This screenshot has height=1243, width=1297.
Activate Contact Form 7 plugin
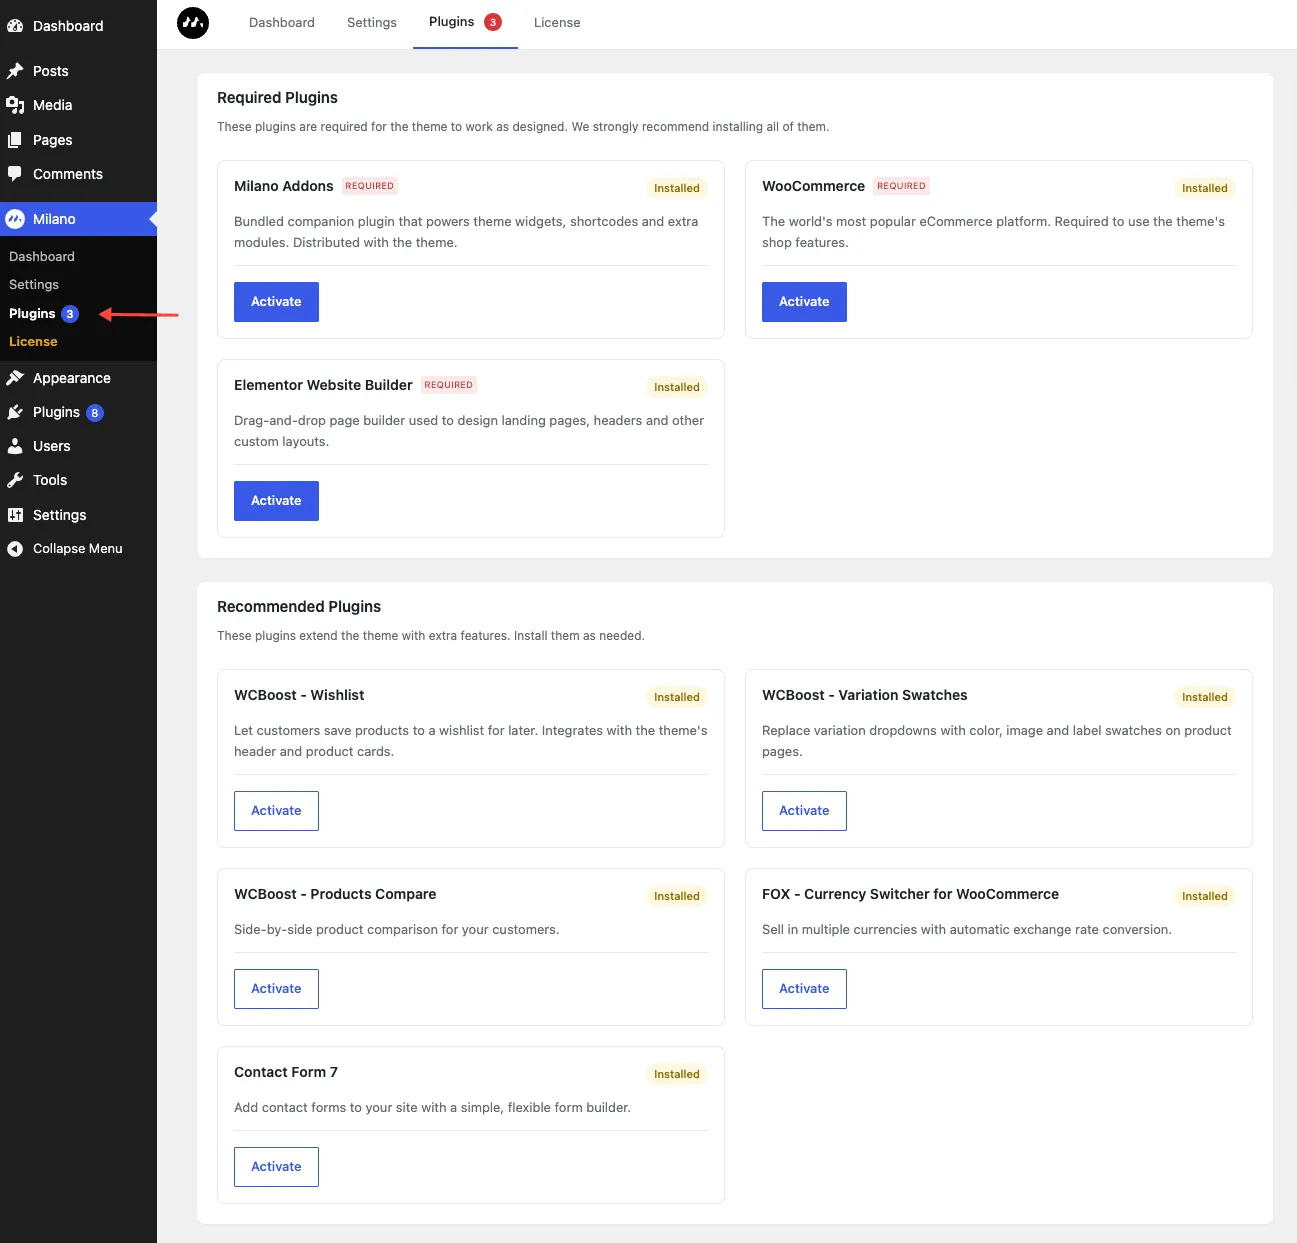click(276, 1167)
